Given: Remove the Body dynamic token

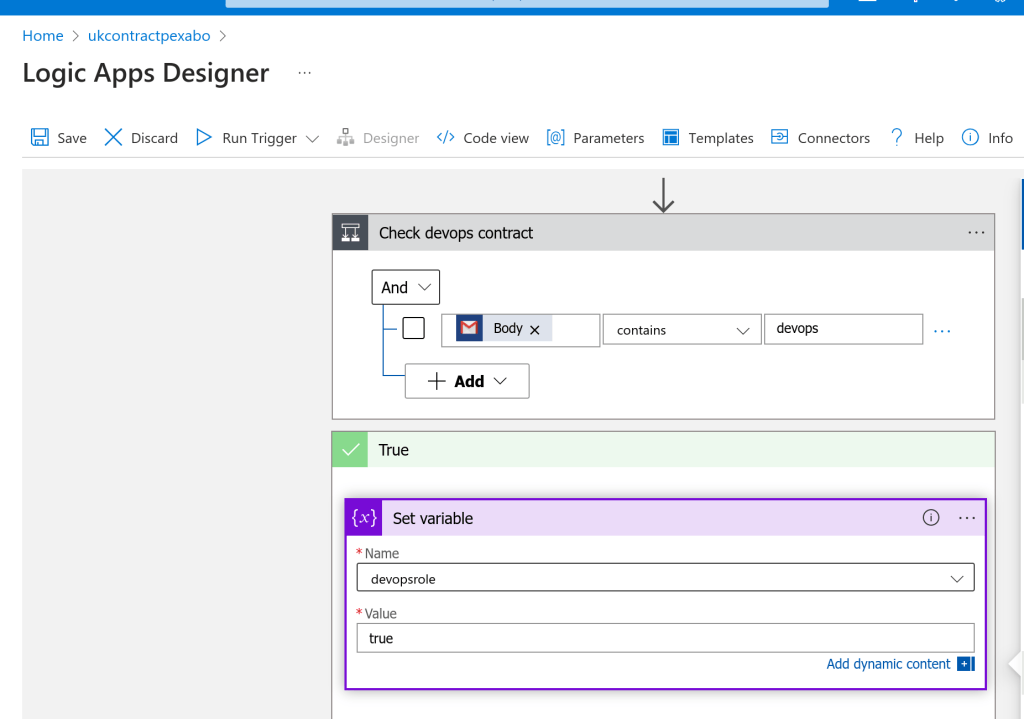Looking at the screenshot, I should click(535, 330).
